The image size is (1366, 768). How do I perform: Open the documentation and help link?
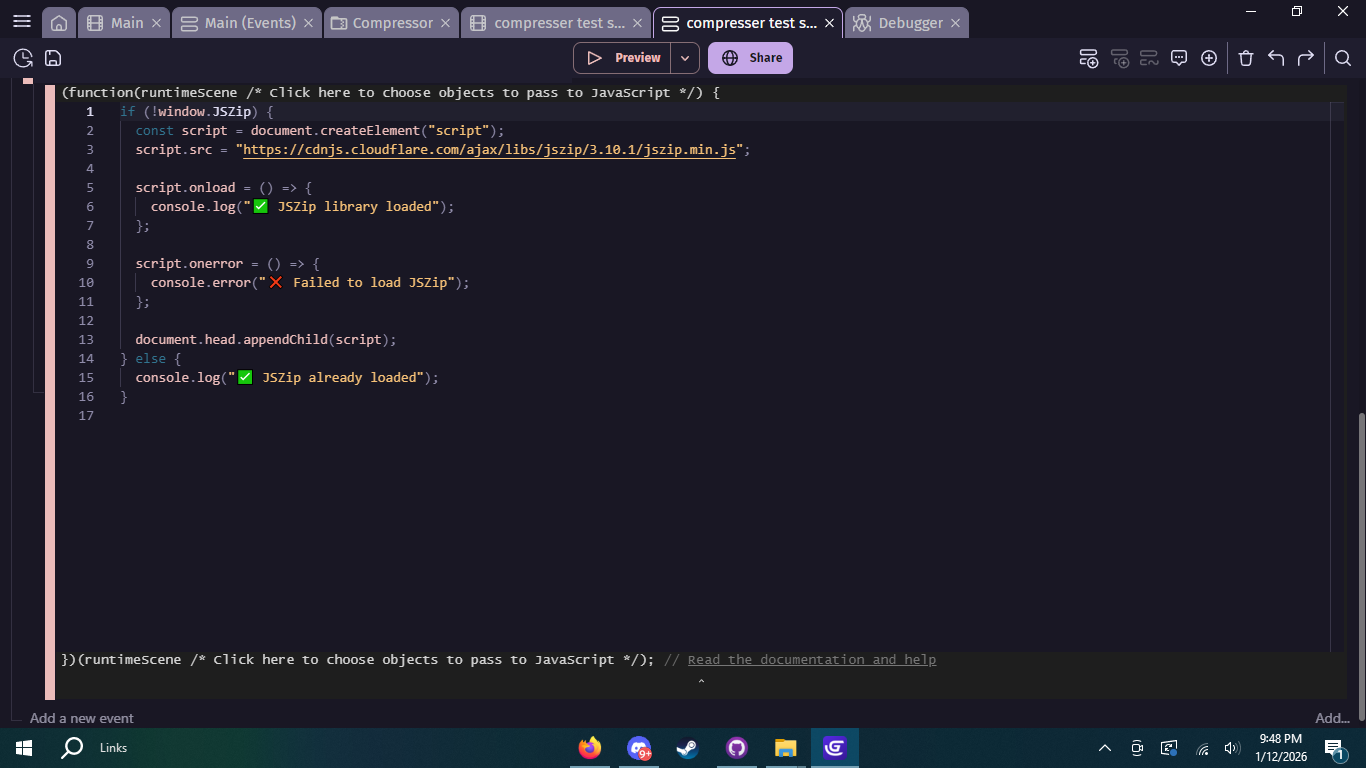click(812, 659)
